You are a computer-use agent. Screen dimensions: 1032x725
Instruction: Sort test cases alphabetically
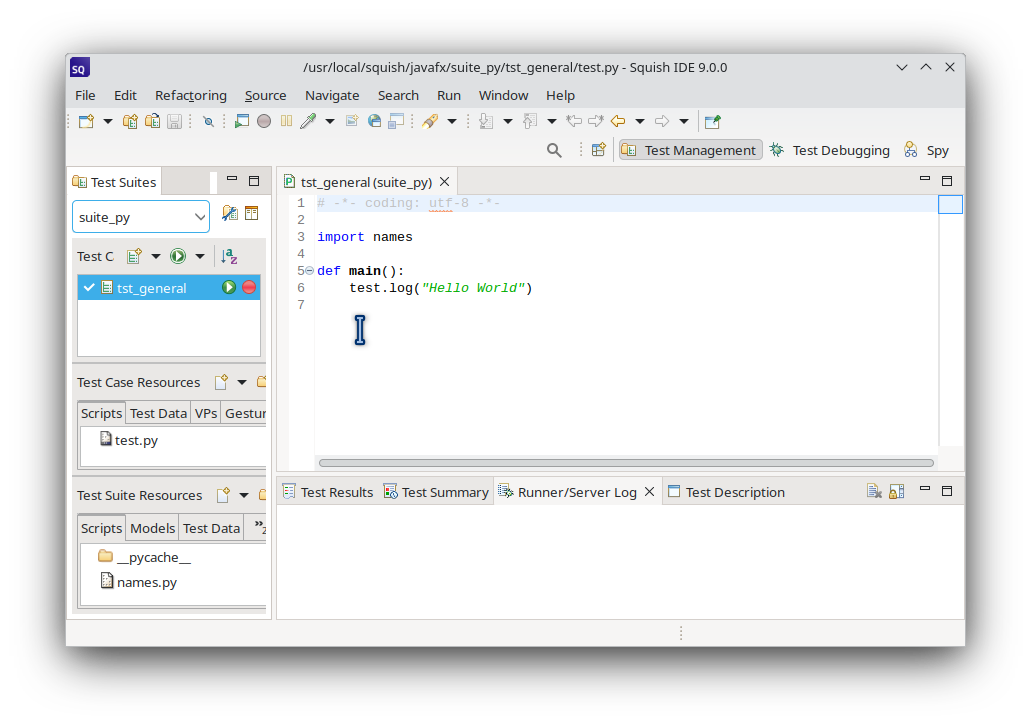(x=228, y=256)
